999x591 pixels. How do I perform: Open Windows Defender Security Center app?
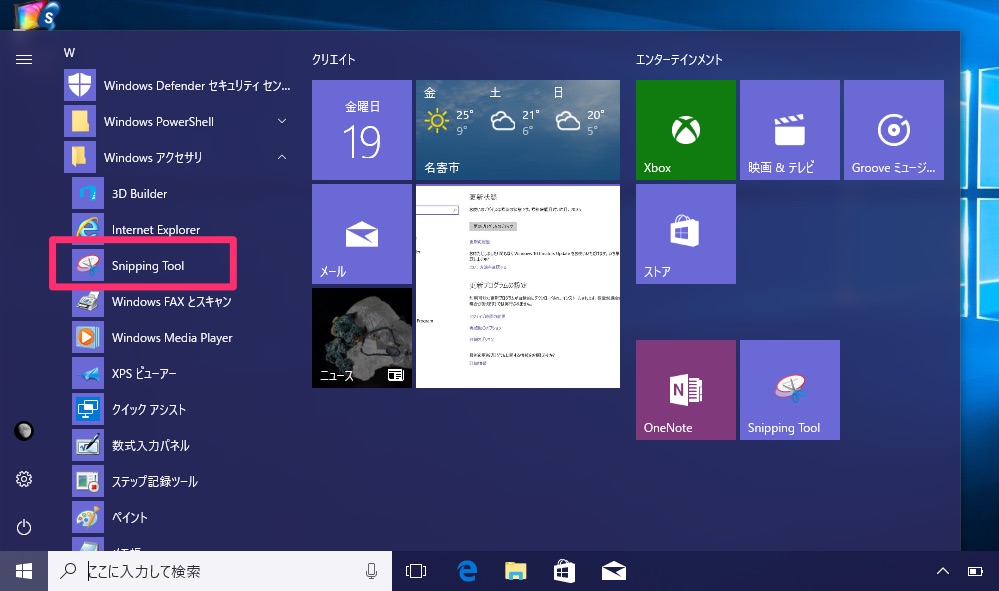pos(178,85)
